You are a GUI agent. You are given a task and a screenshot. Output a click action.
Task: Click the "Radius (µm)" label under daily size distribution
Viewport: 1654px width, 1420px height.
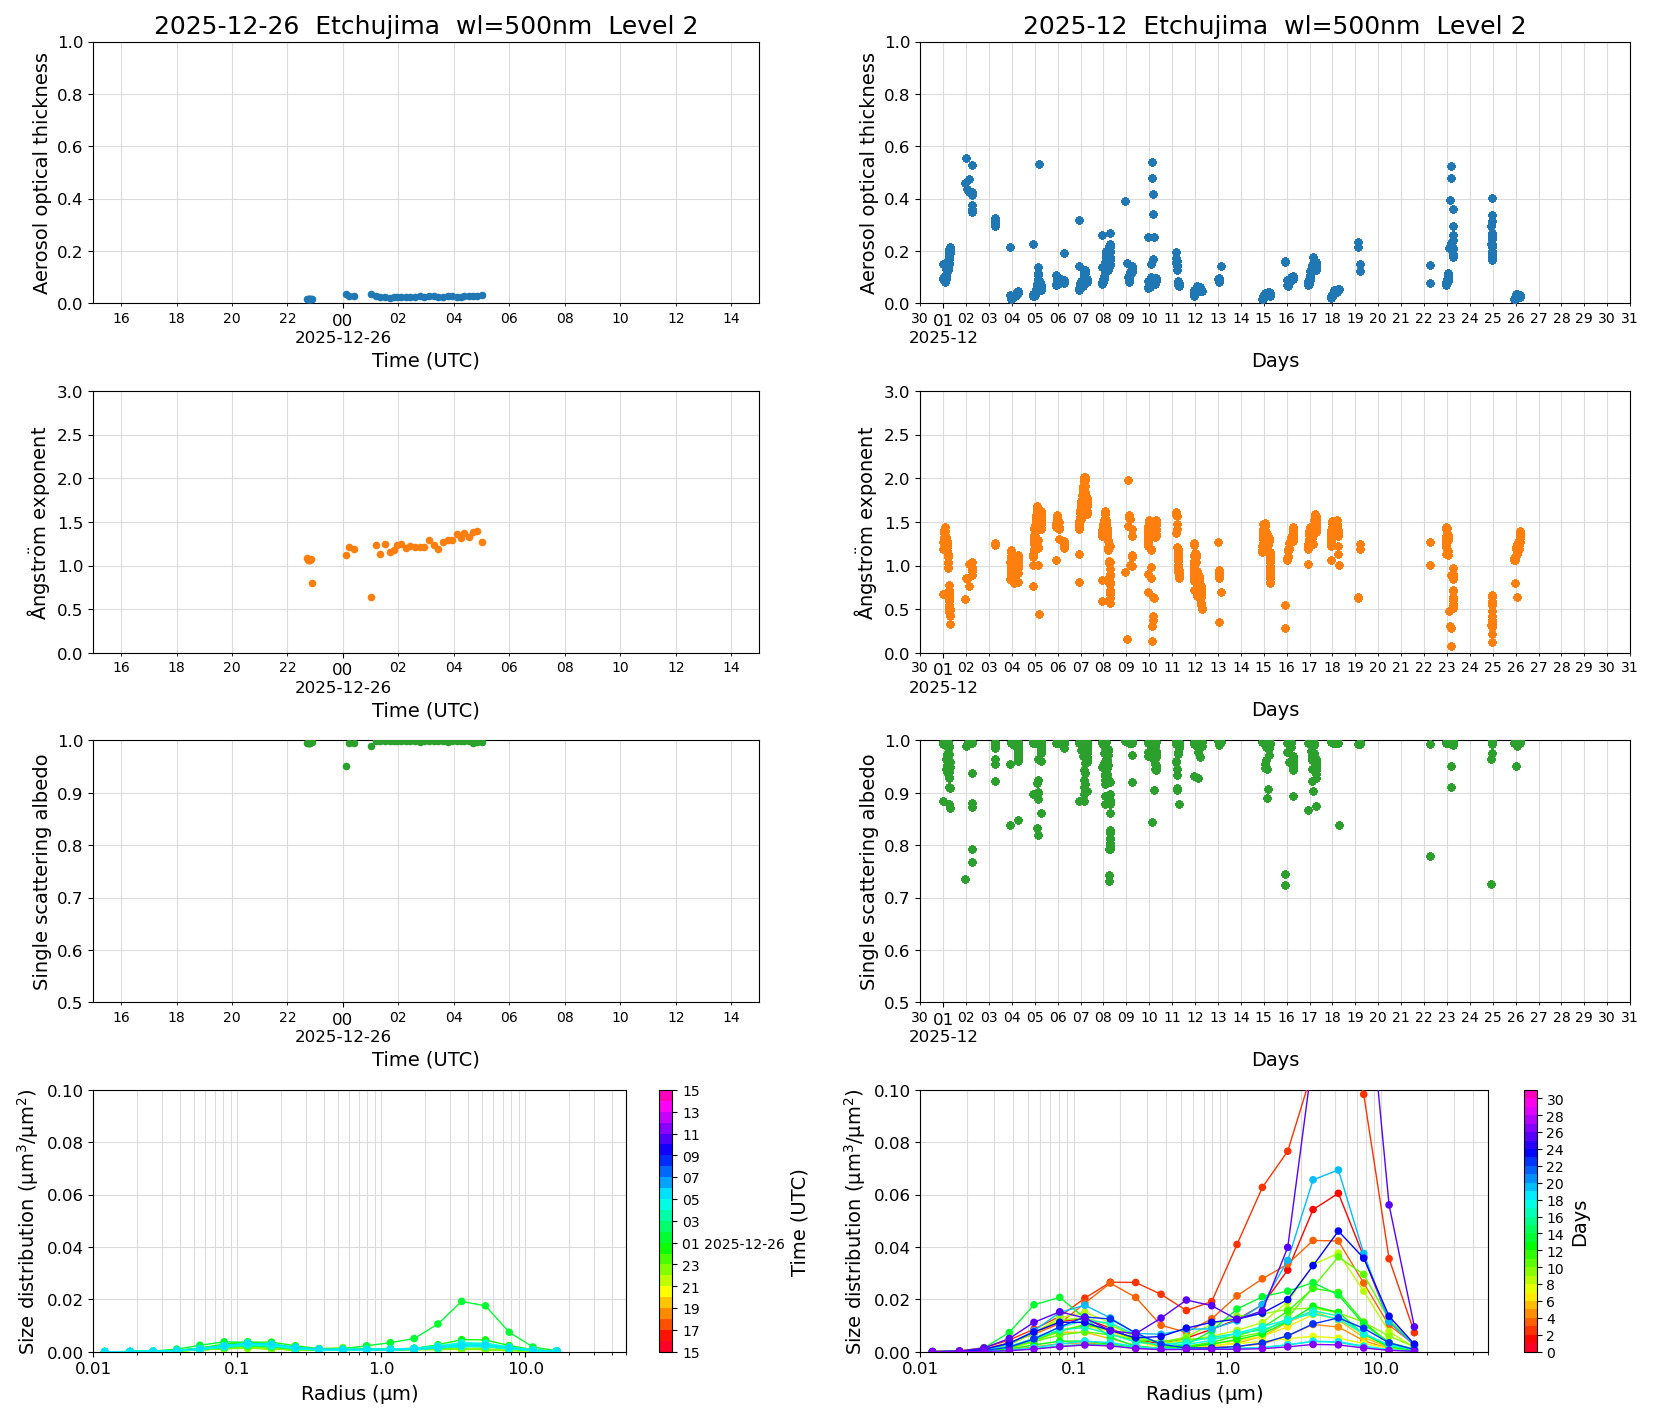(359, 1393)
